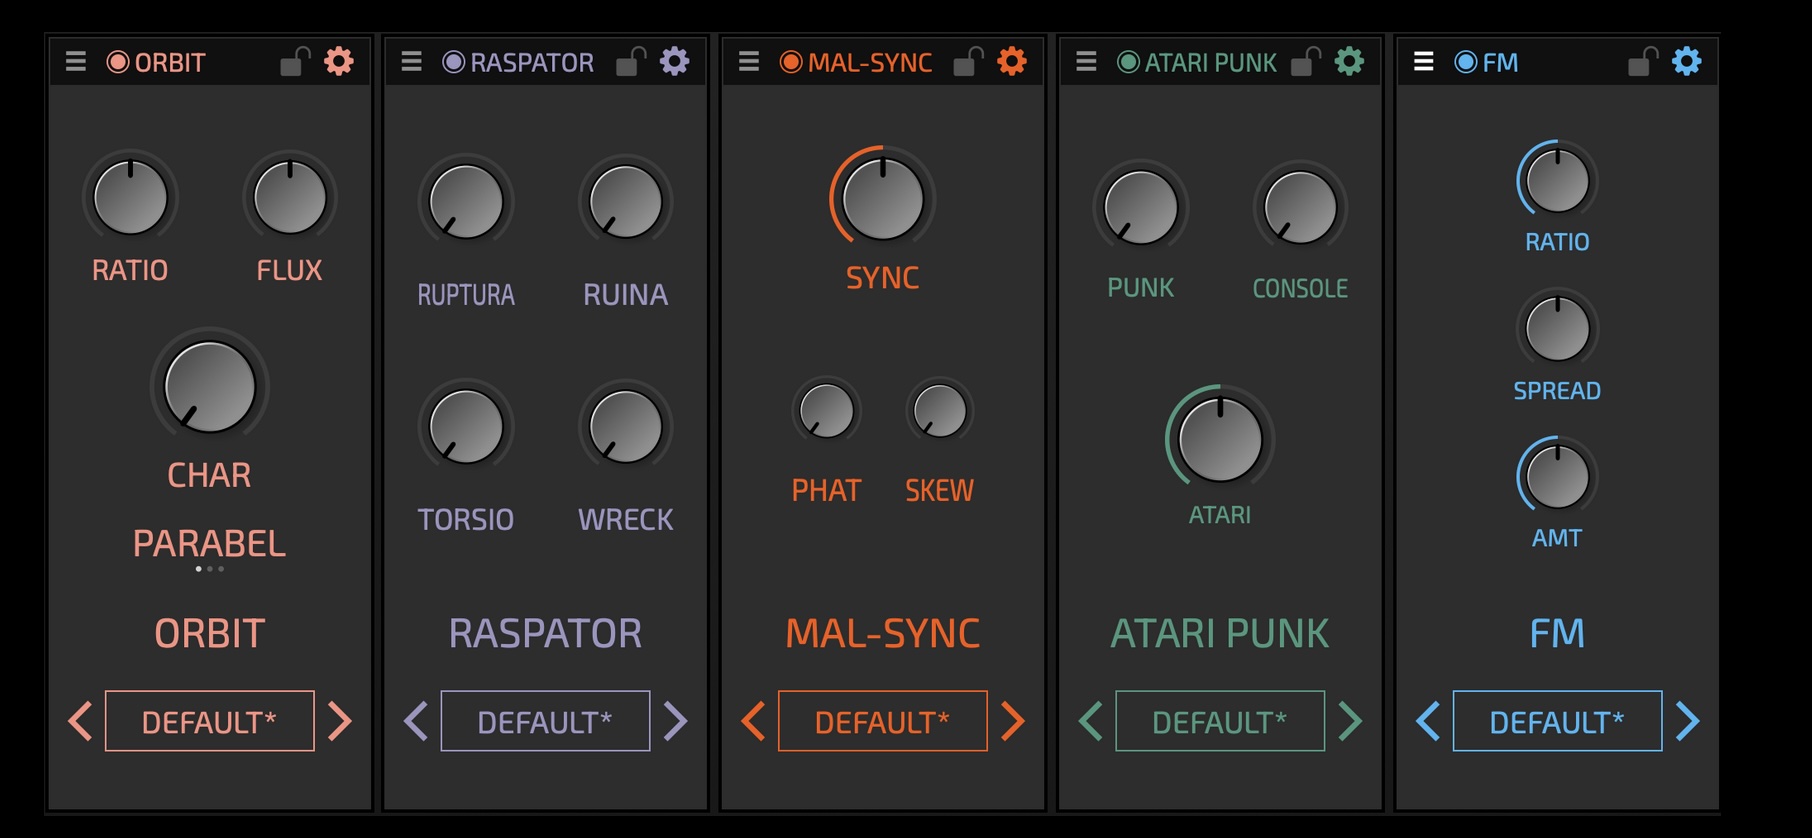Open RASPATOR settings gear
1812x838 pixels.
[x=675, y=62]
